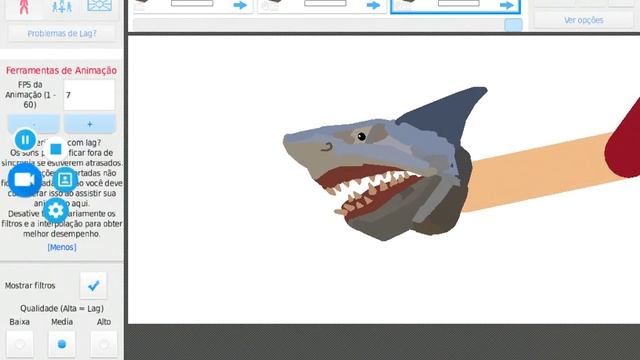Viewport: 640px width, 360px height.
Task: Edit the animation FPS value field
Action: (x=89, y=95)
